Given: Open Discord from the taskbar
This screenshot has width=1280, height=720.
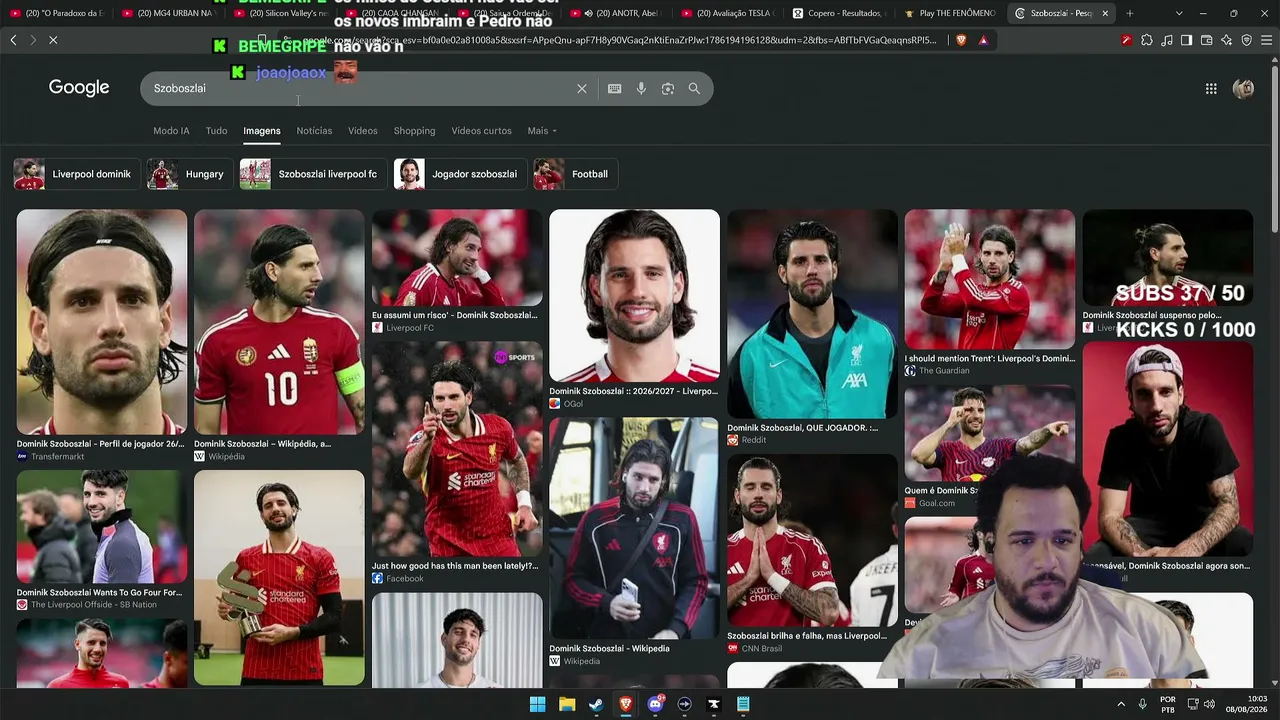Looking at the screenshot, I should click(656, 704).
